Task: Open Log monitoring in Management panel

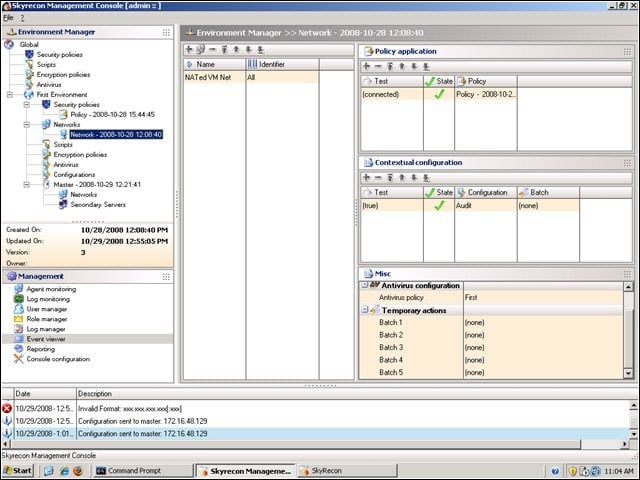Action: tap(48, 299)
